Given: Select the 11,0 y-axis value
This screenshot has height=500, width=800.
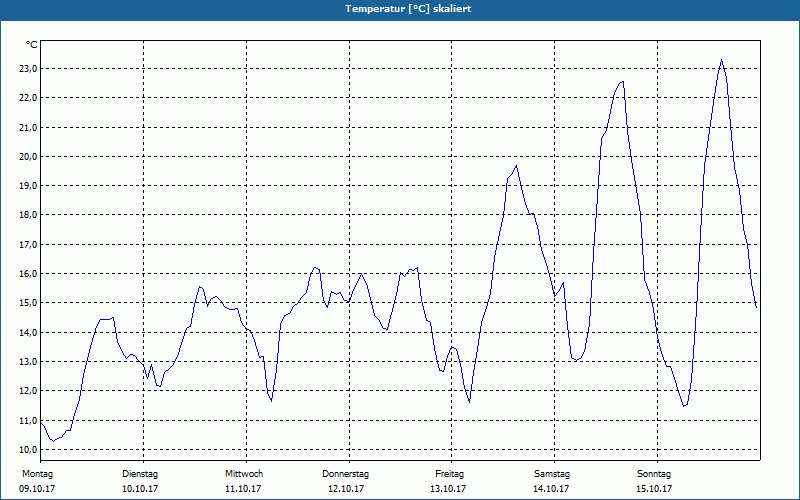Looking at the screenshot, I should [x=28, y=421].
